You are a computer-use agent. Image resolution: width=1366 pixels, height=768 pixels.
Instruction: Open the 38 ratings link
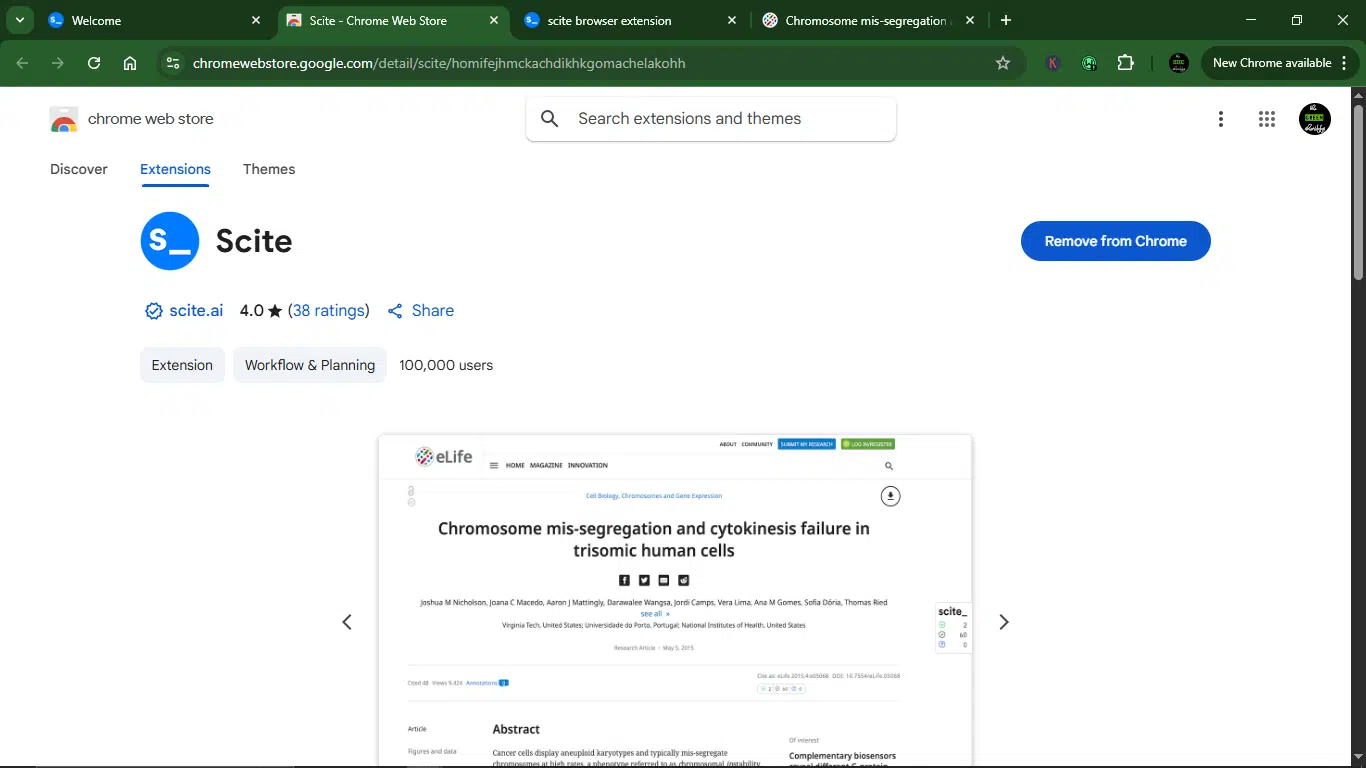pos(328,311)
